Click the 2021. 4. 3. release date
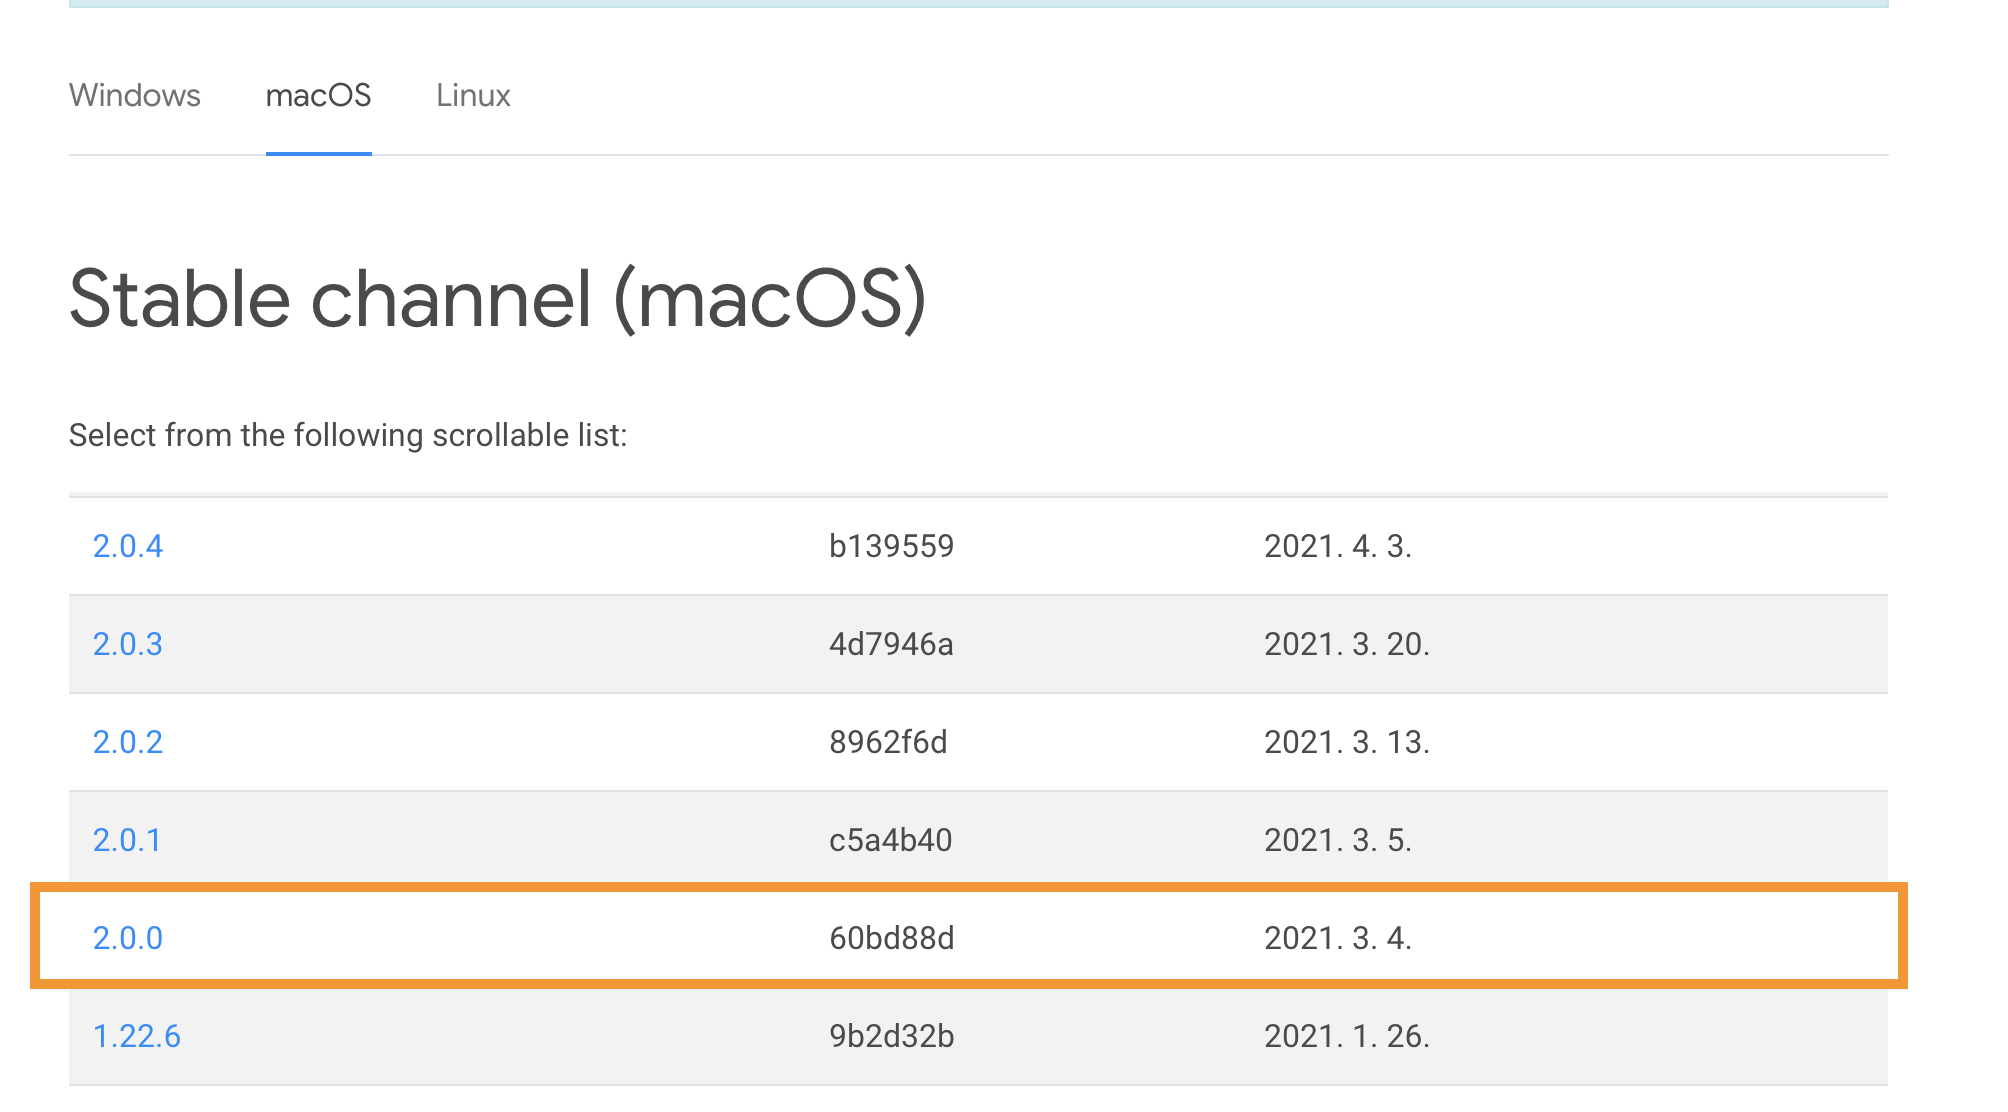2008x1112 pixels. click(x=1338, y=546)
